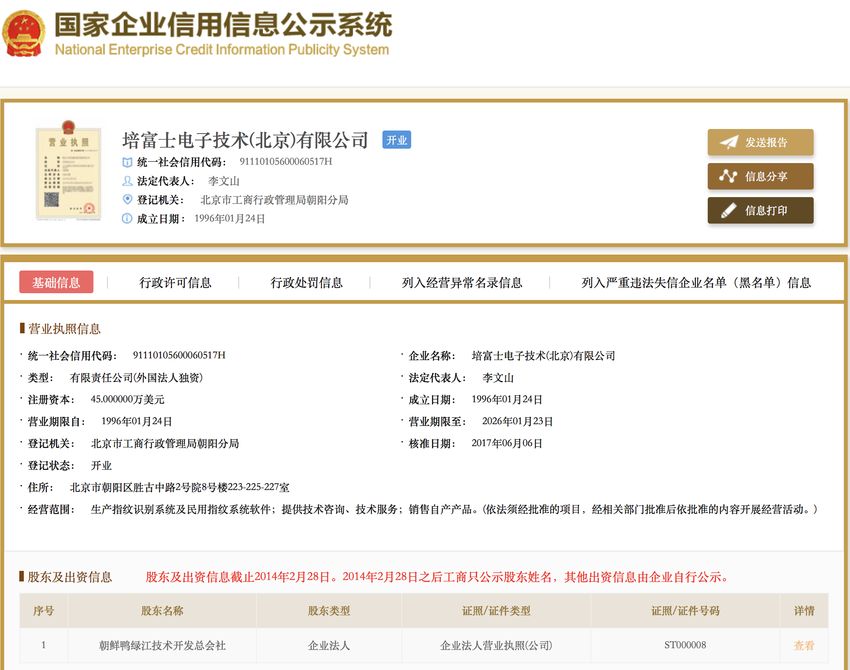The width and height of the screenshot is (850, 670).
Task: Click the red shareholder disclosure notice text
Action: [x=437, y=577]
